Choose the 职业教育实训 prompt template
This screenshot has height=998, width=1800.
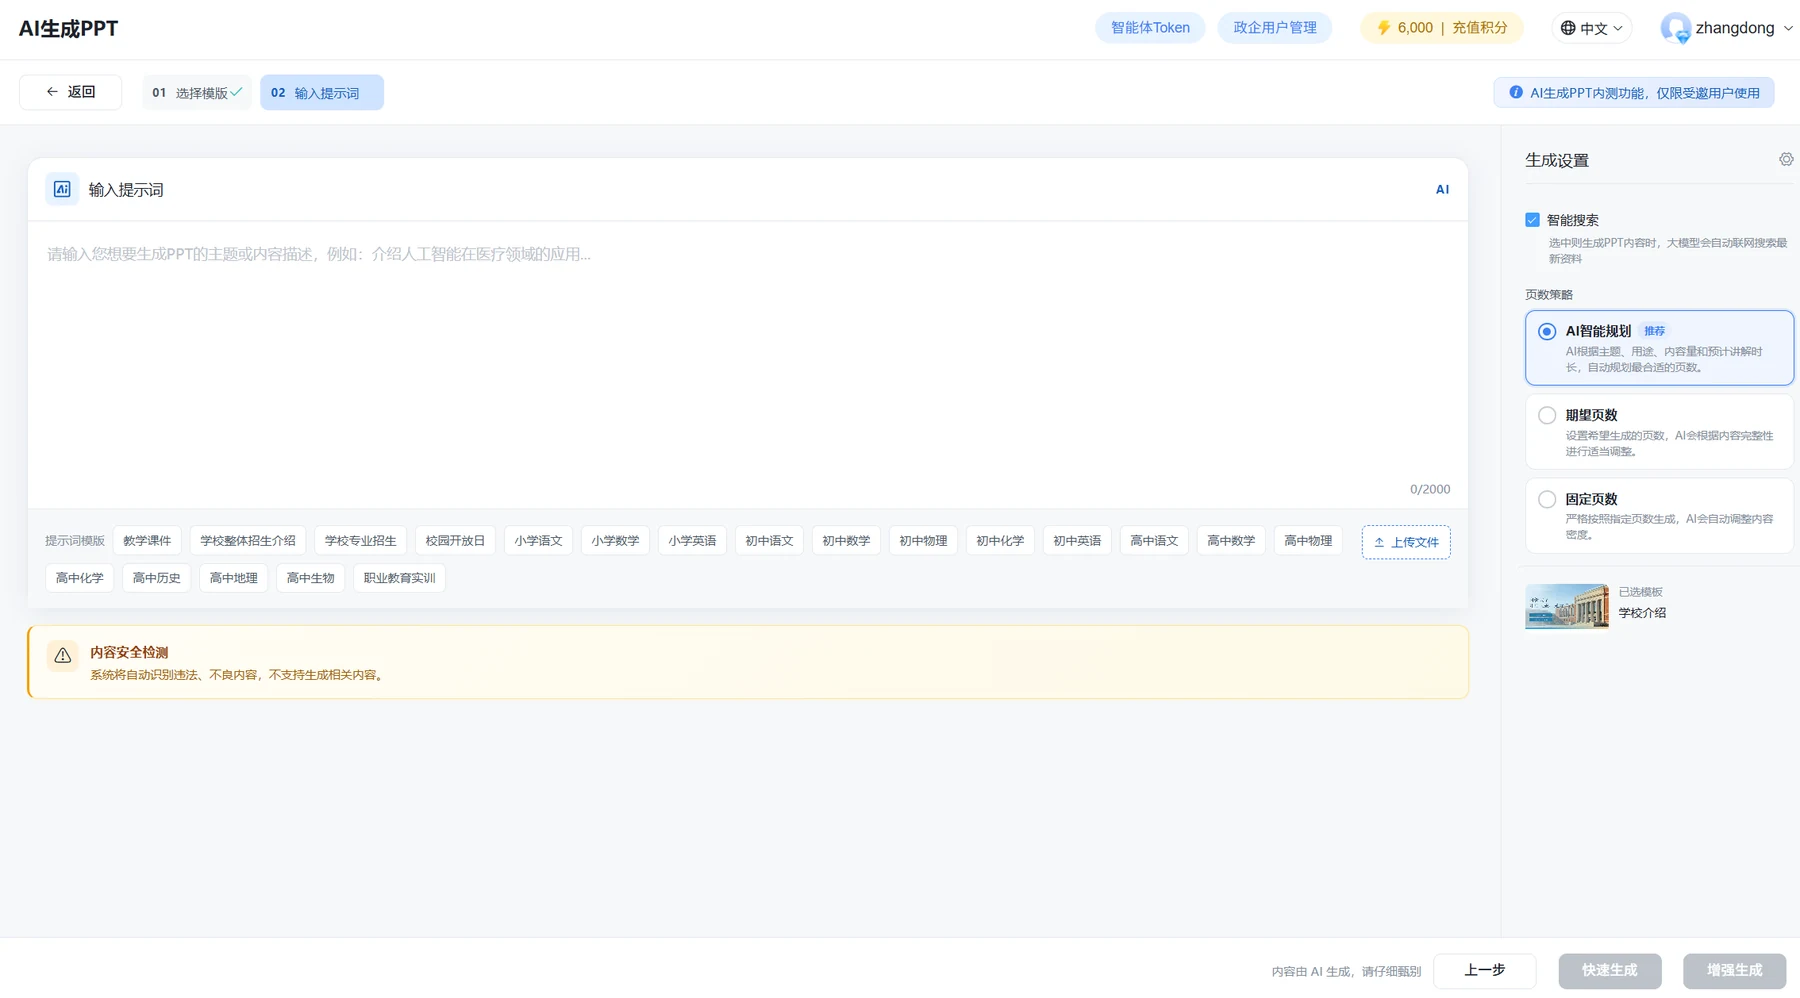(400, 578)
